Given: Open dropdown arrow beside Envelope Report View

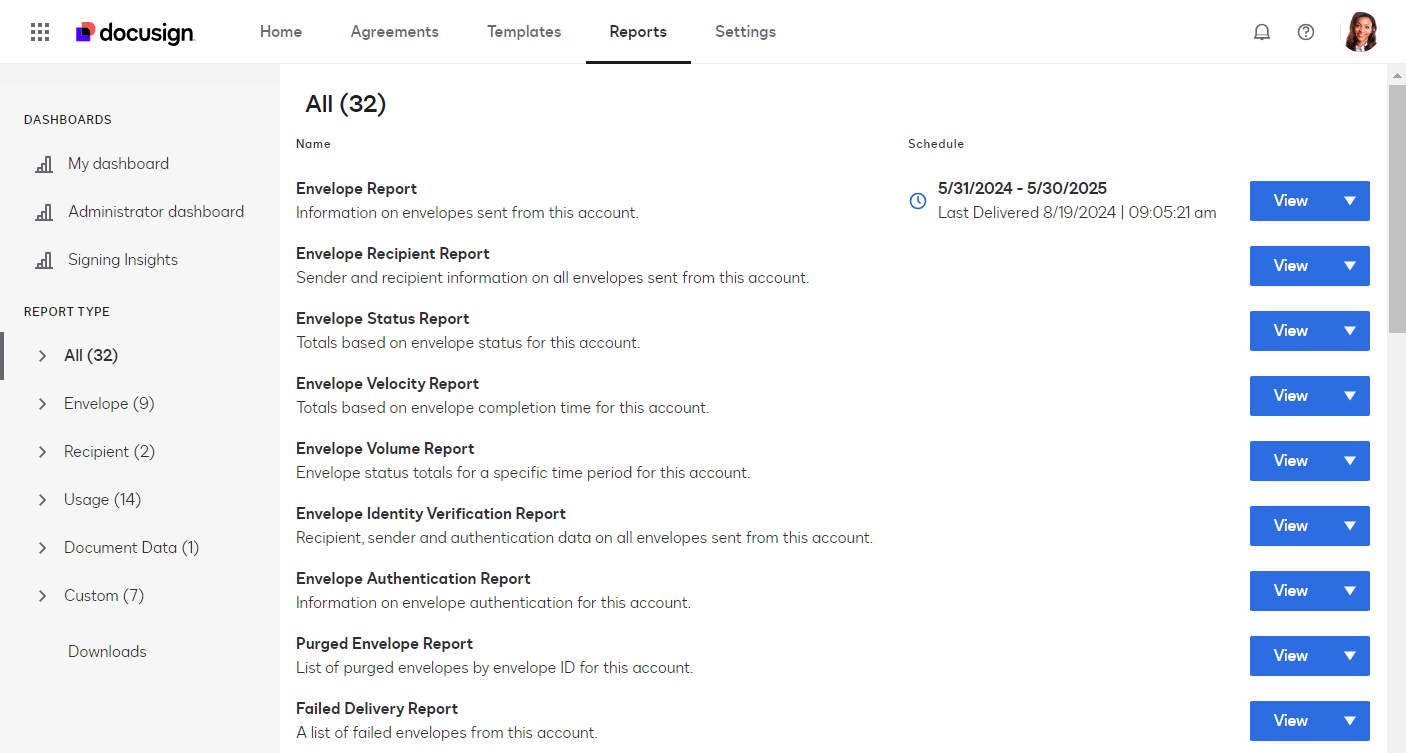Looking at the screenshot, I should pos(1350,201).
